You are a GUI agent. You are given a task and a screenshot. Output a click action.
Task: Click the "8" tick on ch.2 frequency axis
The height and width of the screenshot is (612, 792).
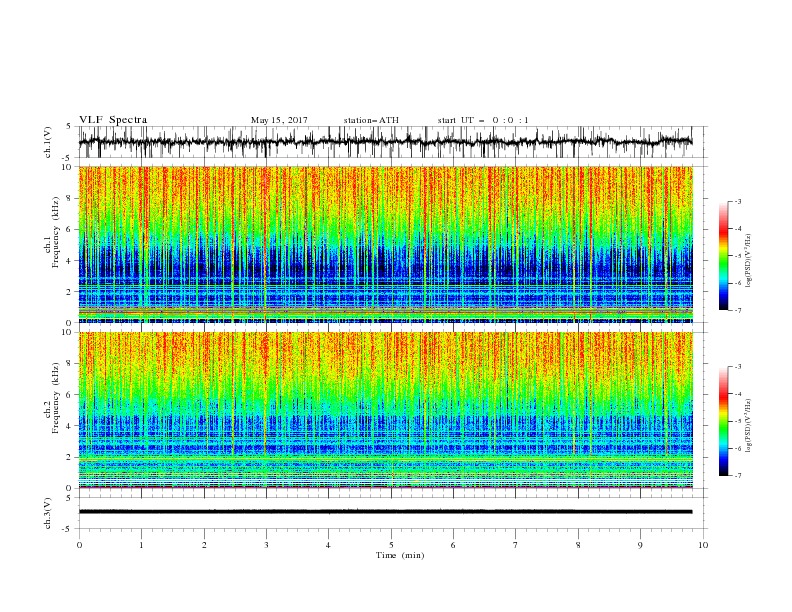[70, 364]
